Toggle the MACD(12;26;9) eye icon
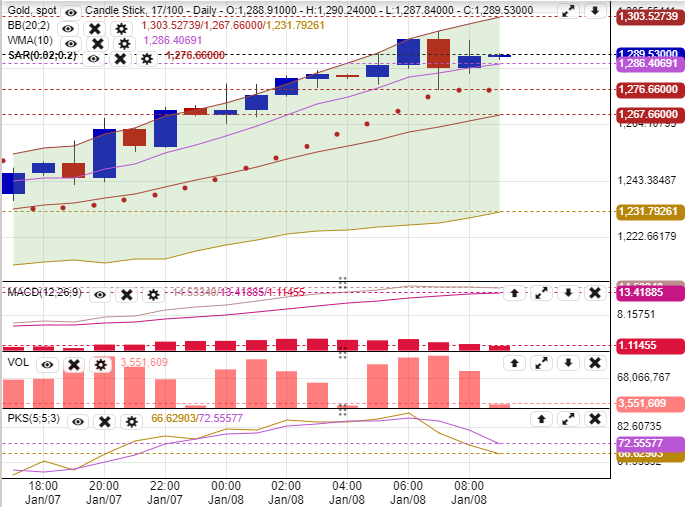 click(x=100, y=294)
